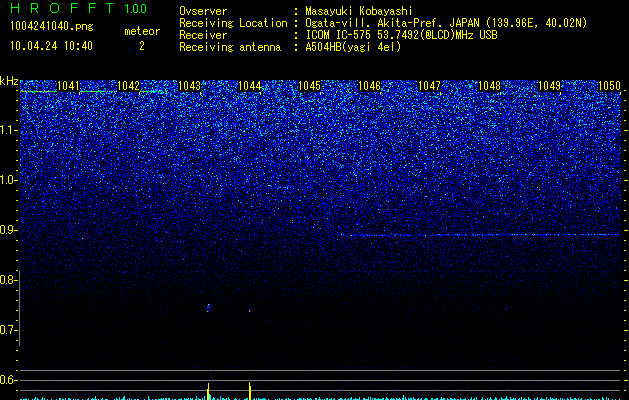Click the Ovserver label
629x400 pixels.
point(203,11)
